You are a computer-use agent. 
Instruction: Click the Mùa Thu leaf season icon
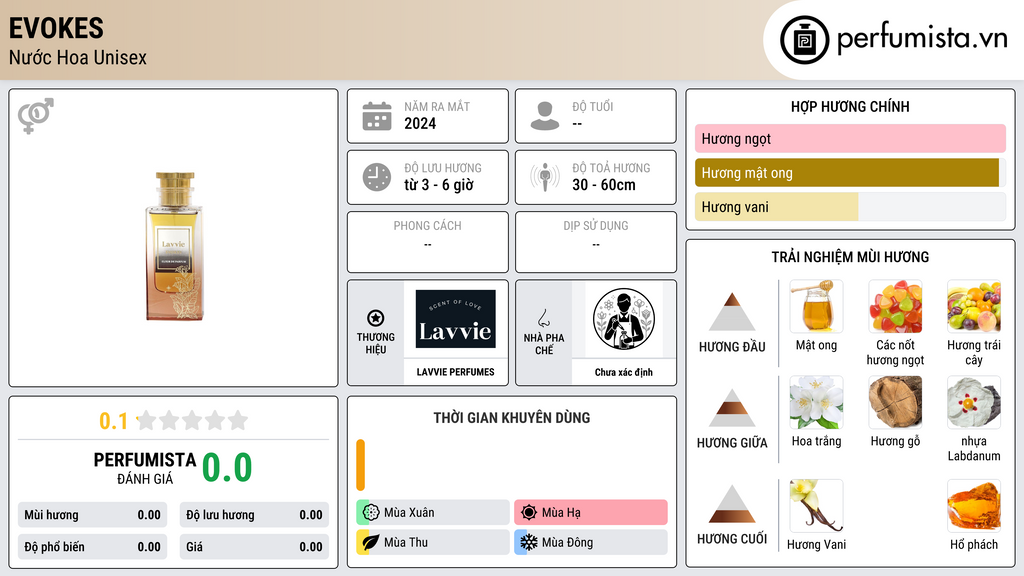371,542
